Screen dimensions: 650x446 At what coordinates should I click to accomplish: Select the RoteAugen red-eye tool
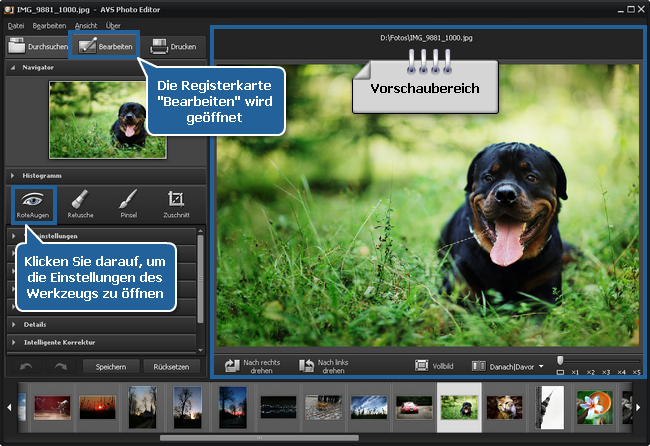coord(33,204)
